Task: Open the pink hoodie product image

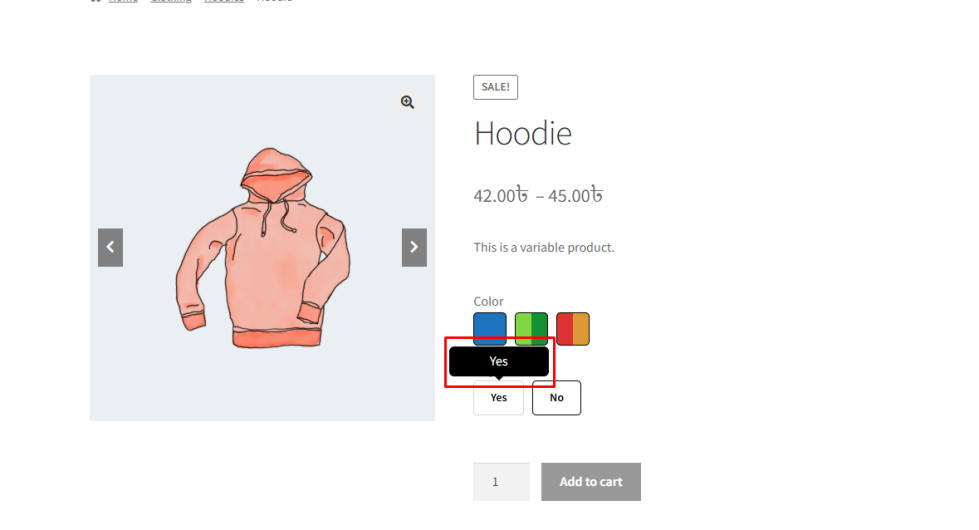Action: (262, 247)
